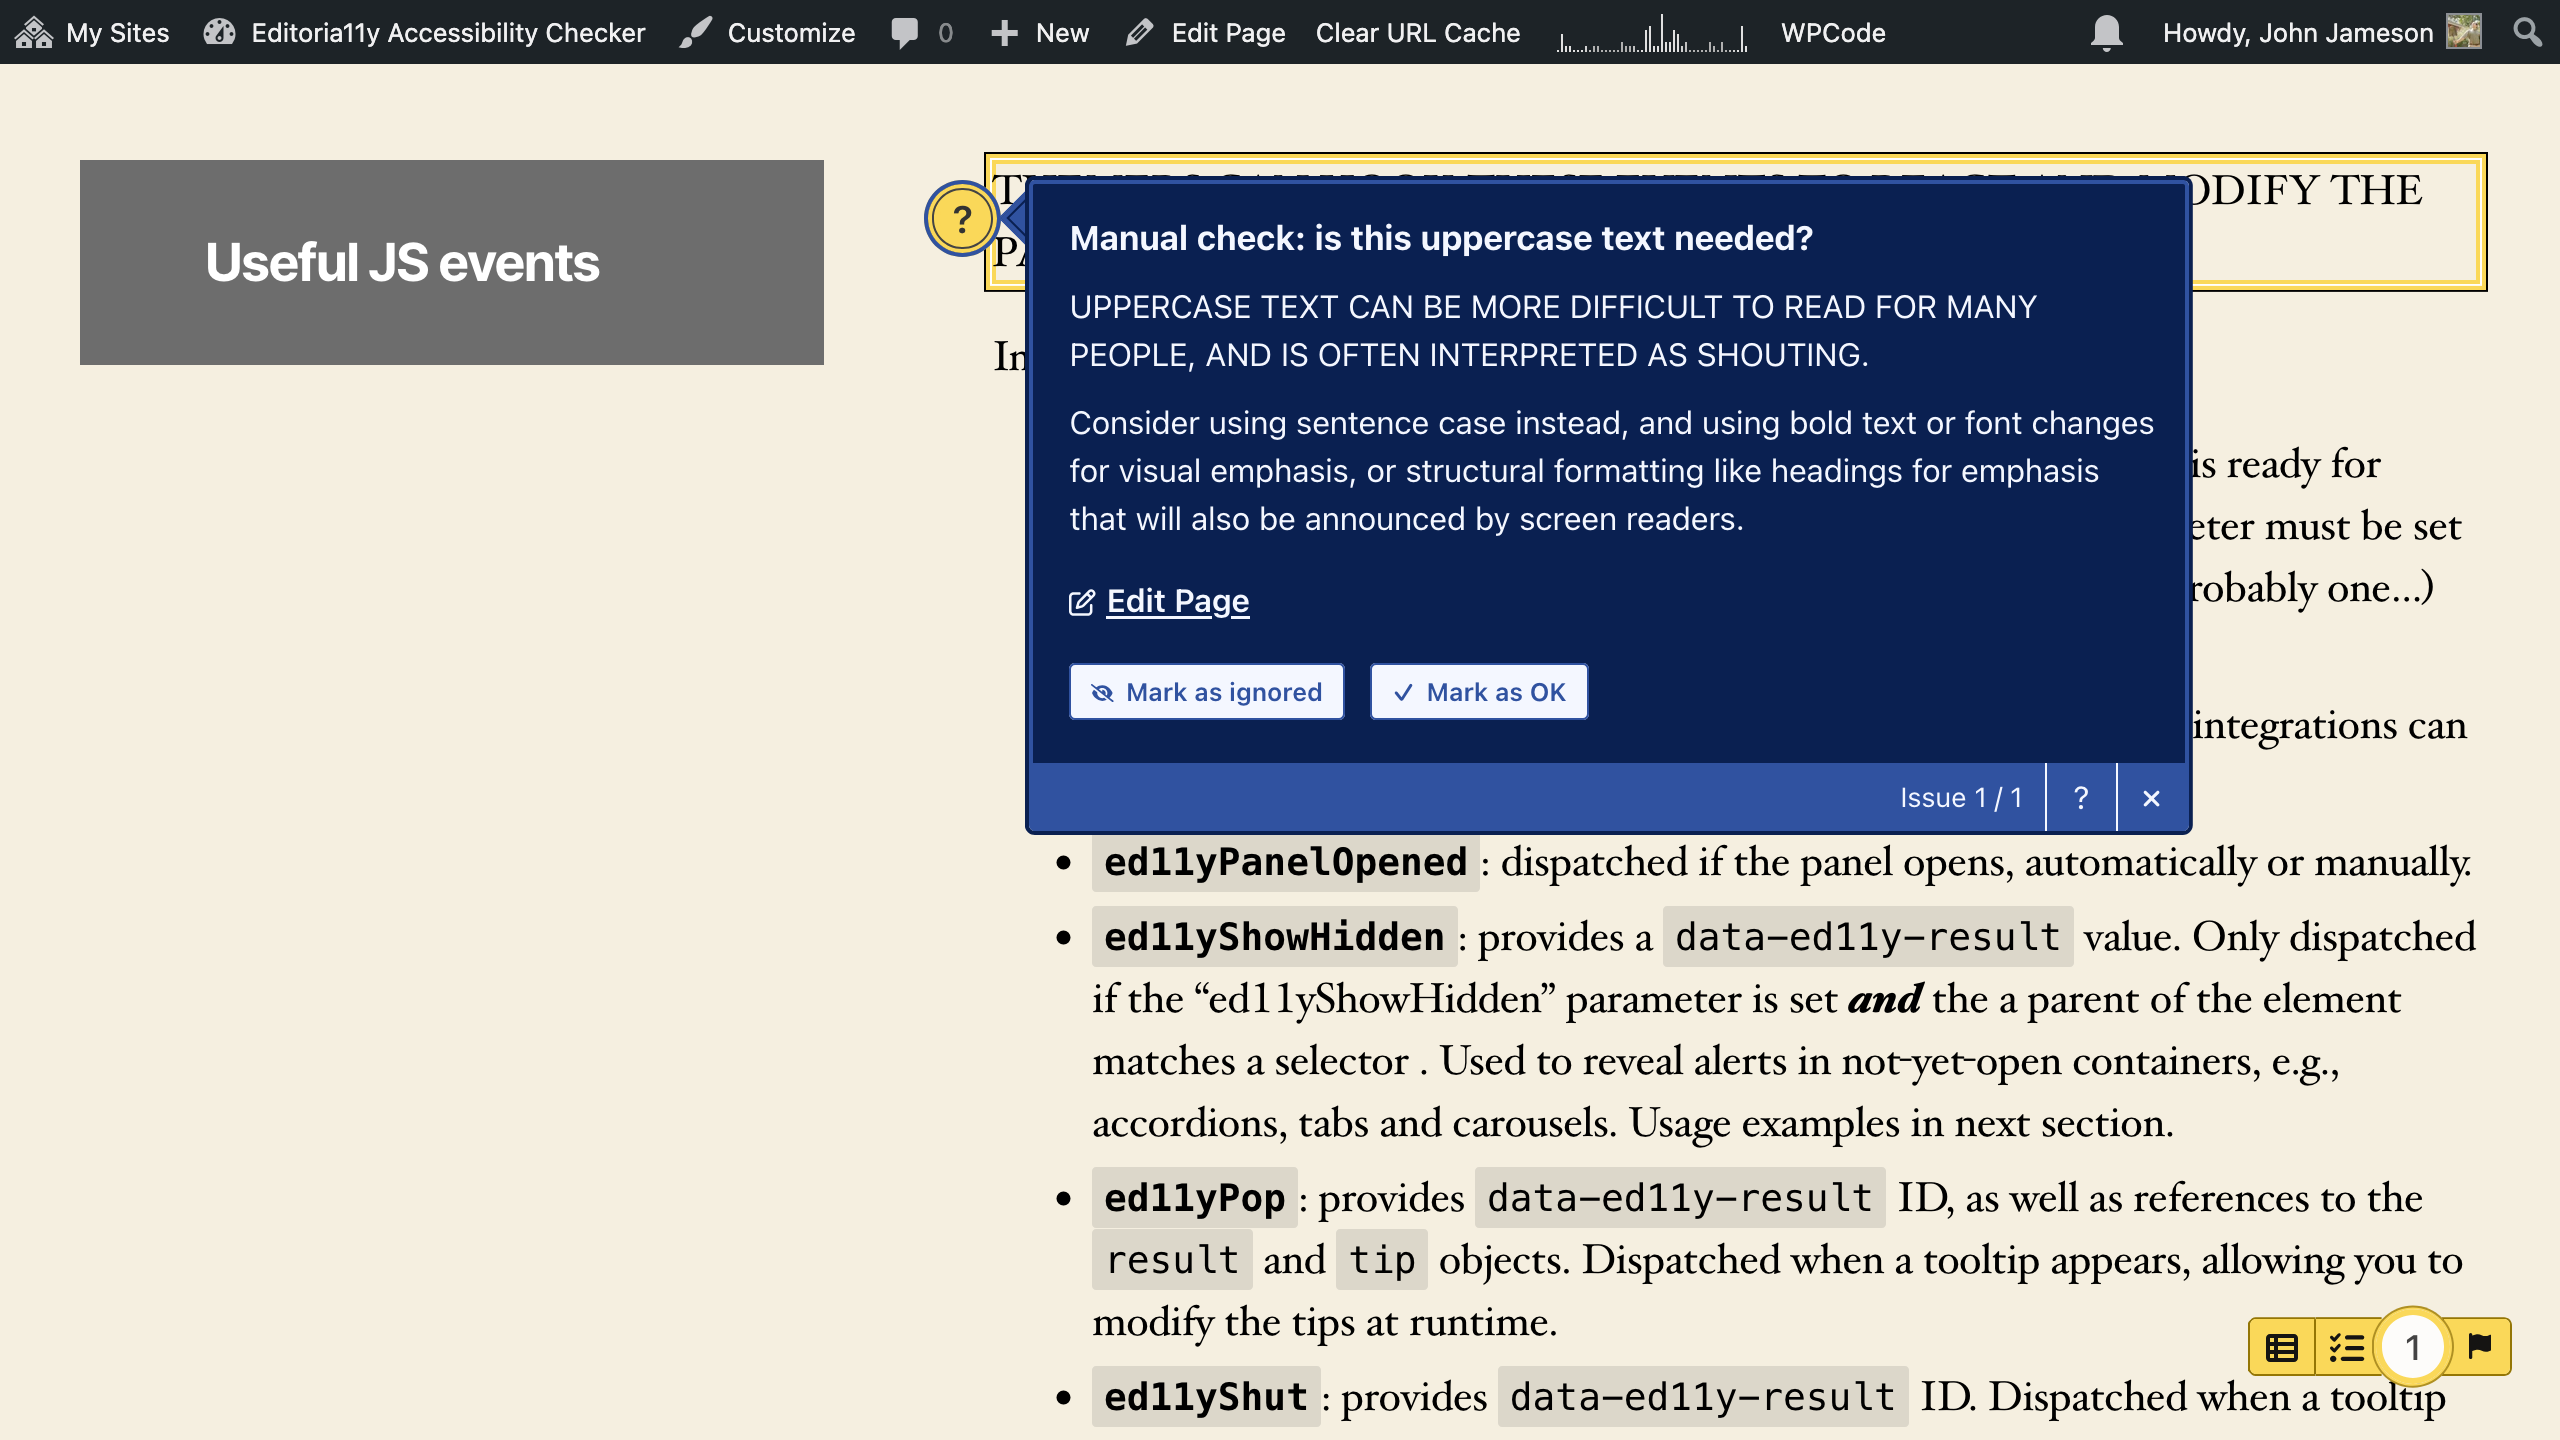Open the checklist issues panel icon
This screenshot has width=2560, height=1440.
pos(2346,1347)
